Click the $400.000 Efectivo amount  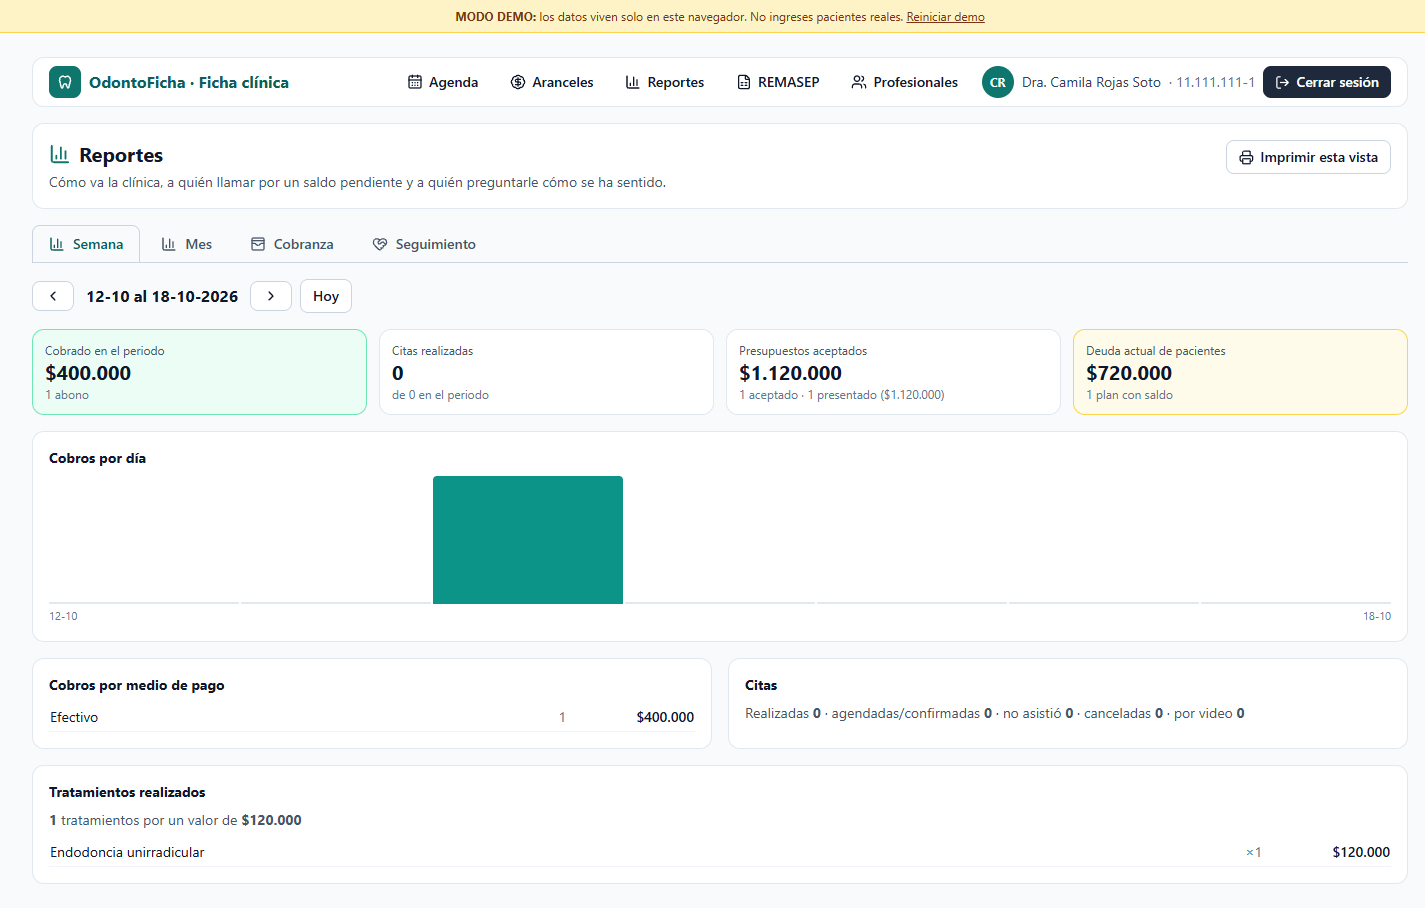[665, 717]
